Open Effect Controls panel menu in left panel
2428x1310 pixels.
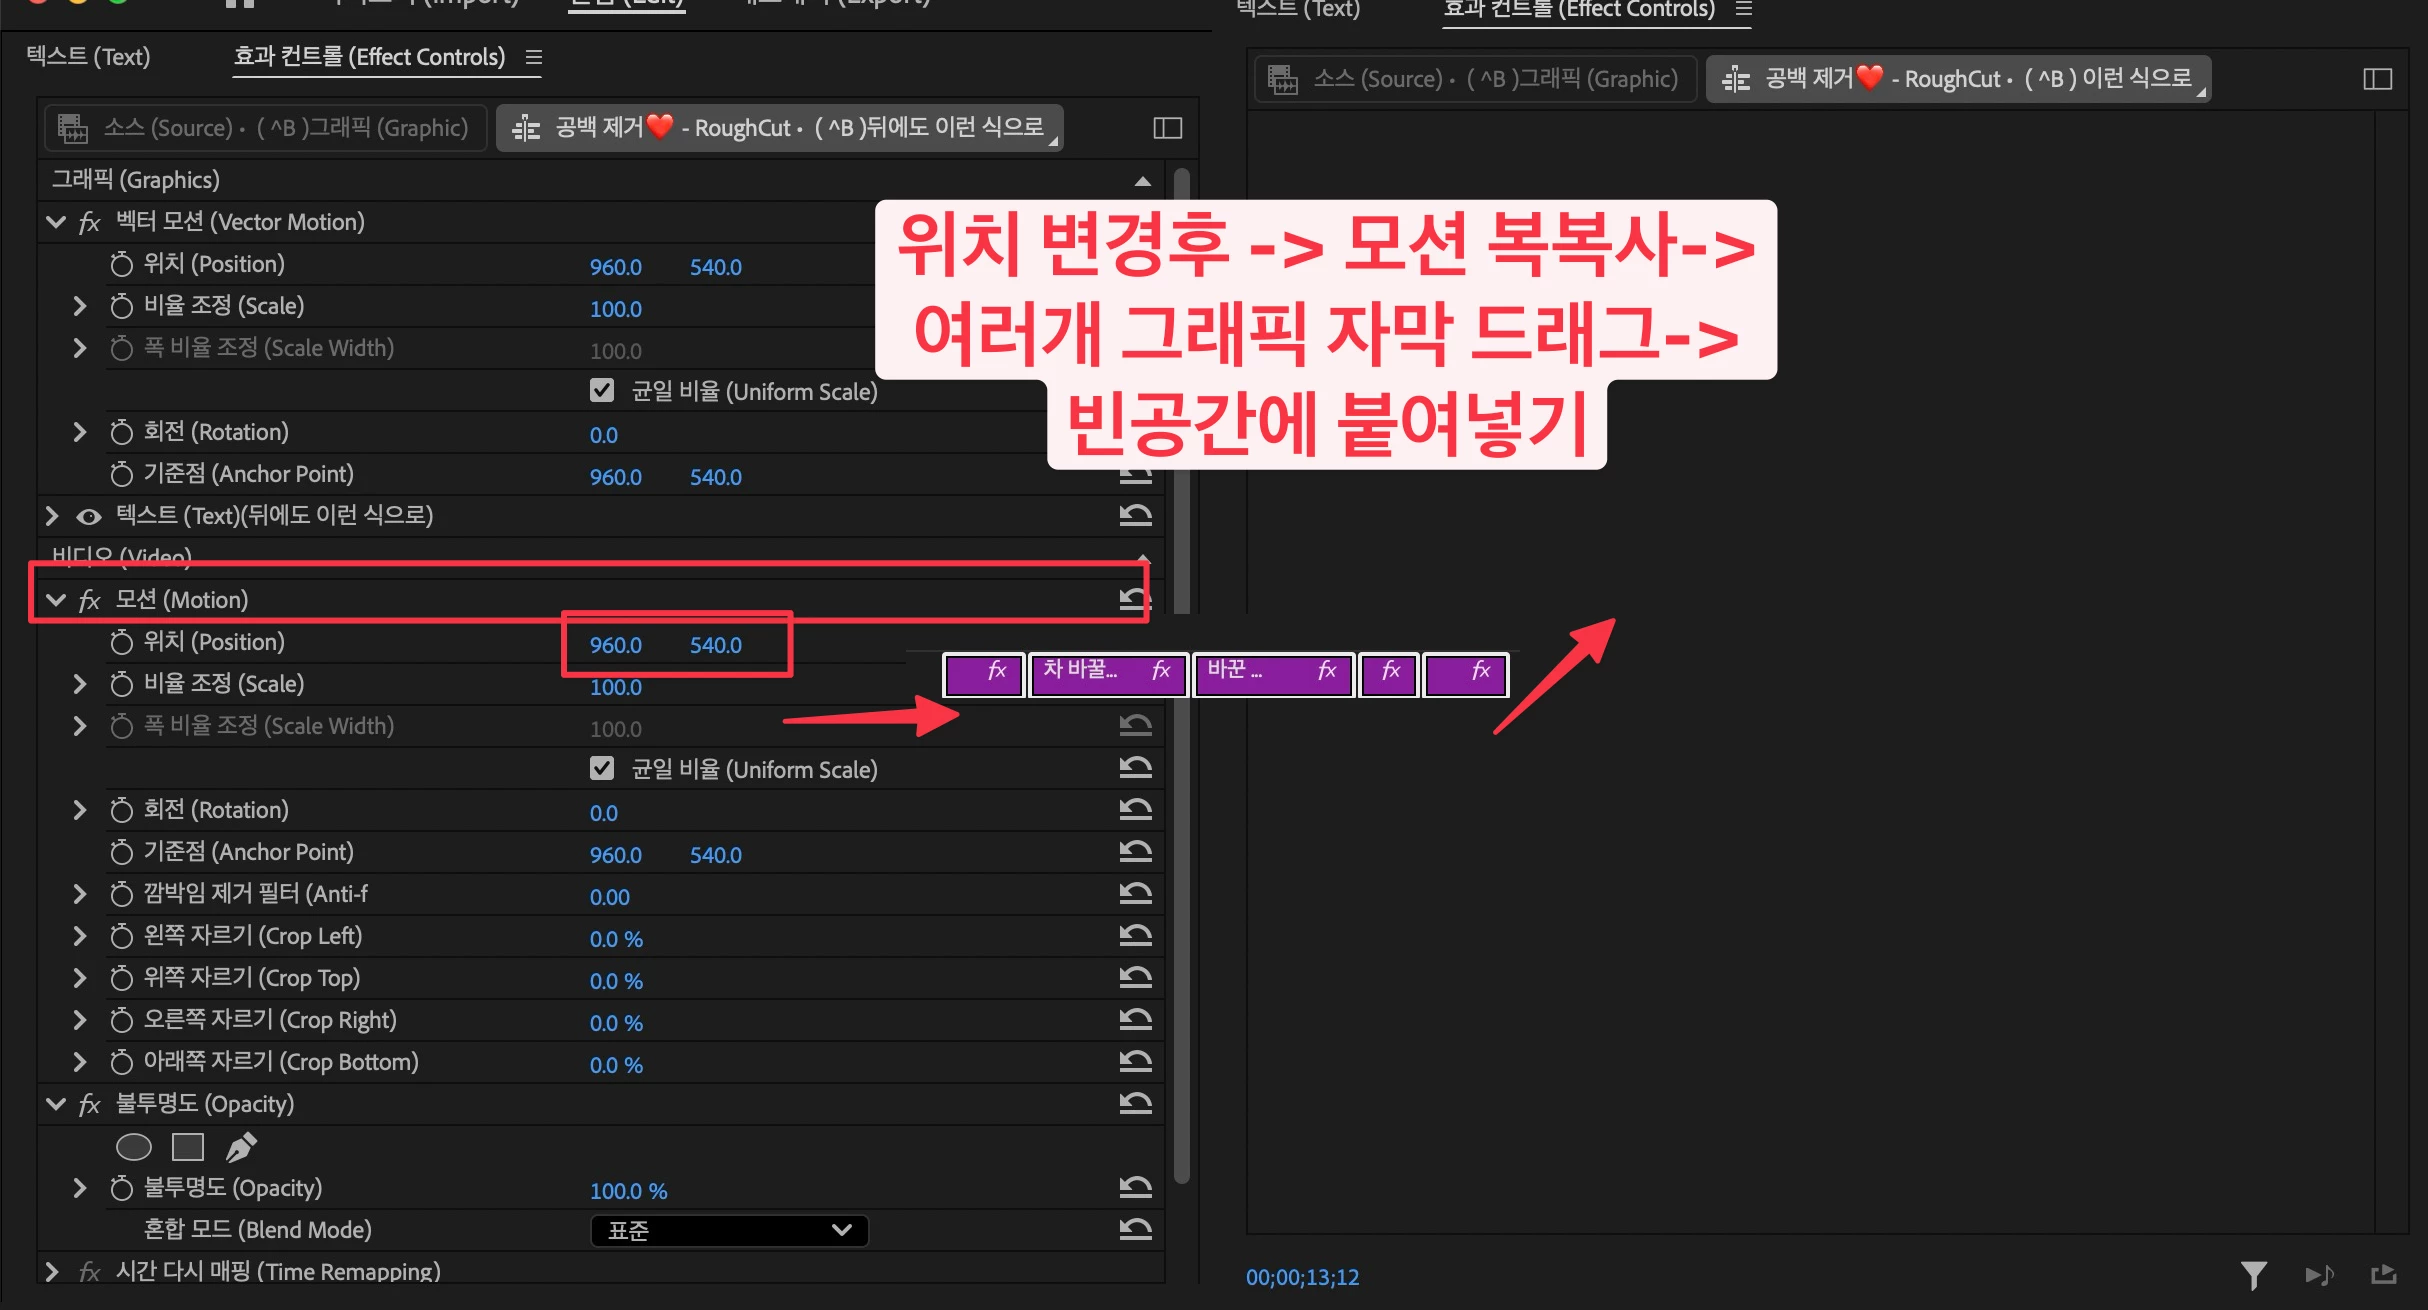tap(534, 57)
